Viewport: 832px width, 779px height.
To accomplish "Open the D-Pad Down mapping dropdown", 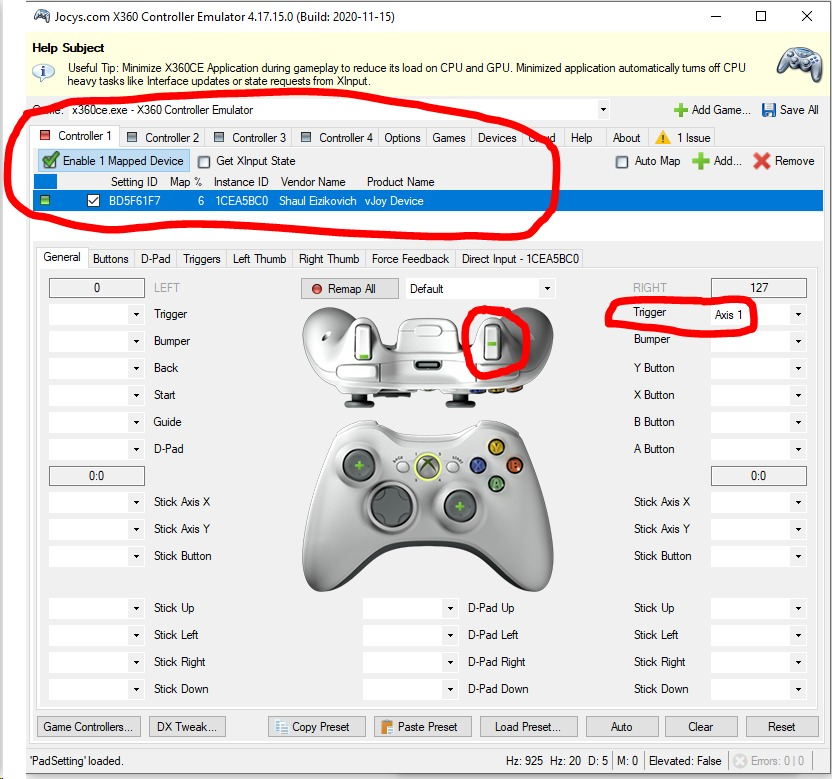I will (450, 689).
